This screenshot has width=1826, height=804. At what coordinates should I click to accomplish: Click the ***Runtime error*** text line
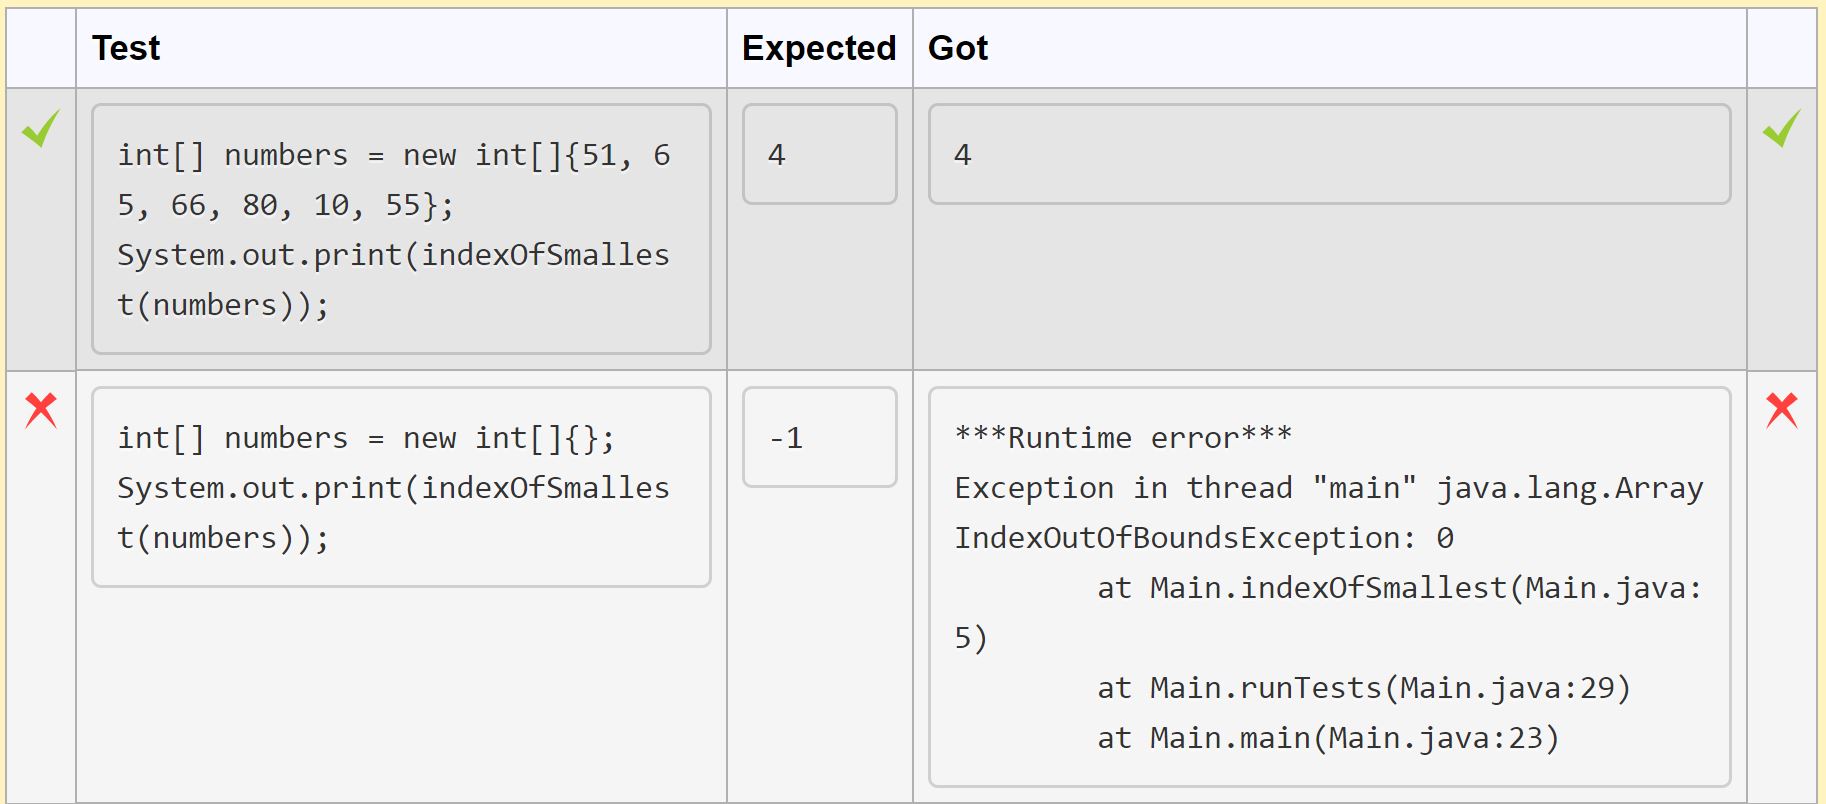point(1123,438)
